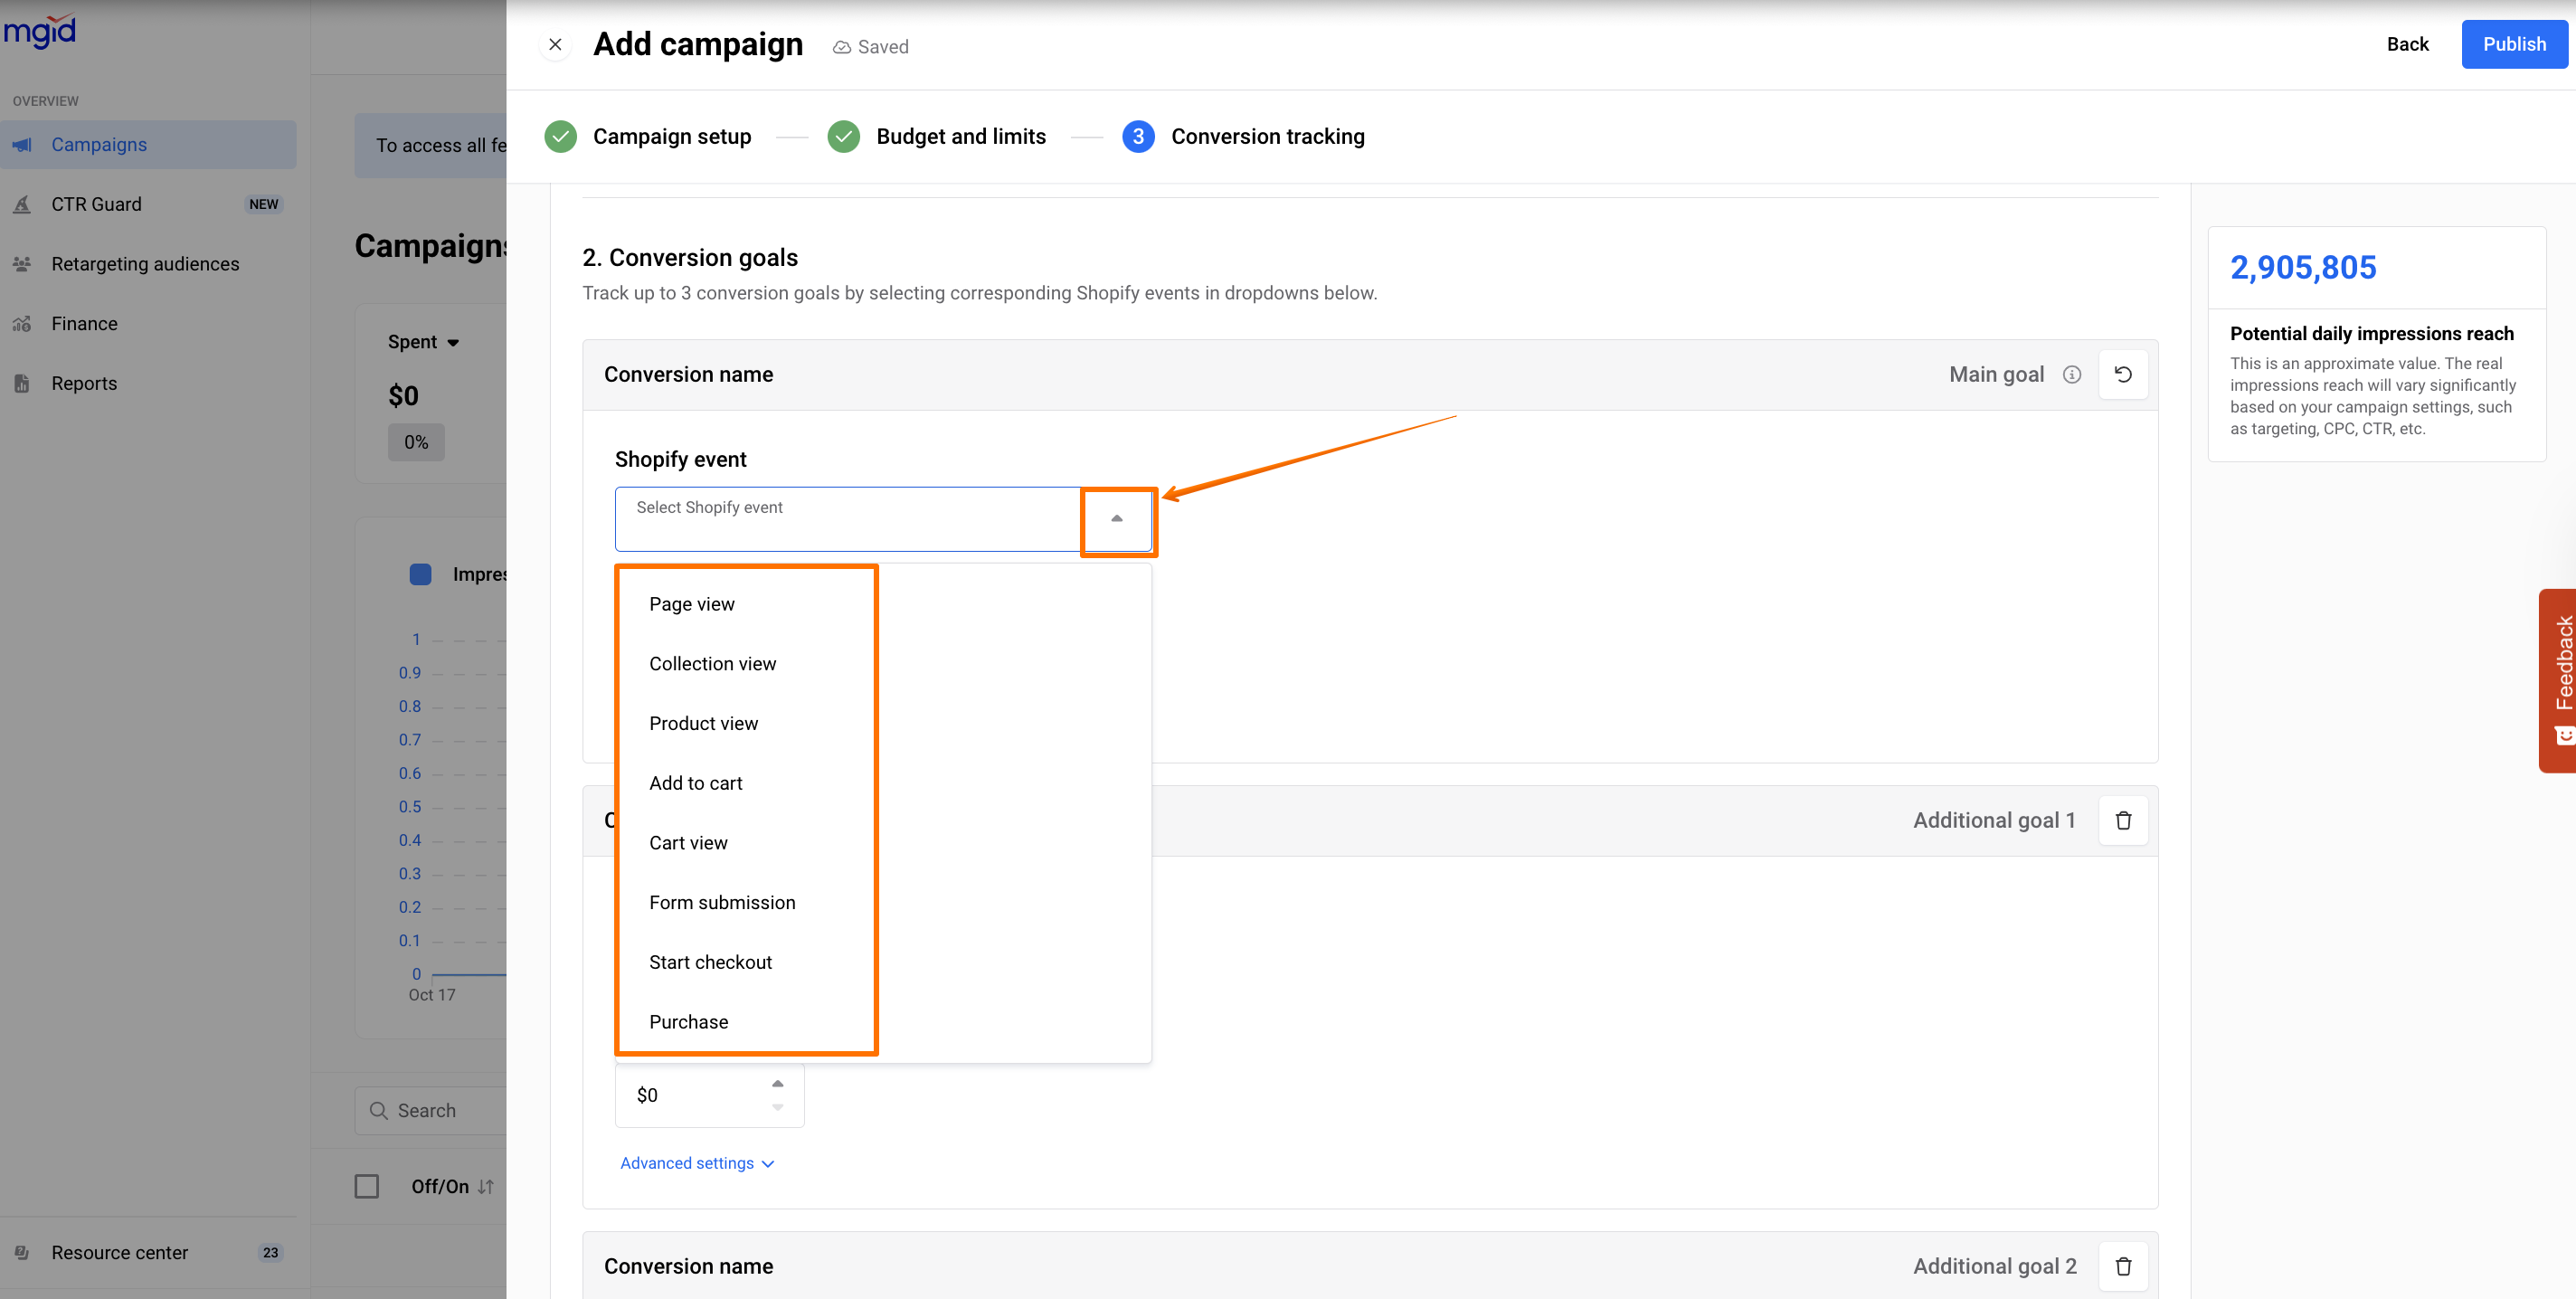Click the mgid logo
The height and width of the screenshot is (1299, 2576).
(x=40, y=30)
